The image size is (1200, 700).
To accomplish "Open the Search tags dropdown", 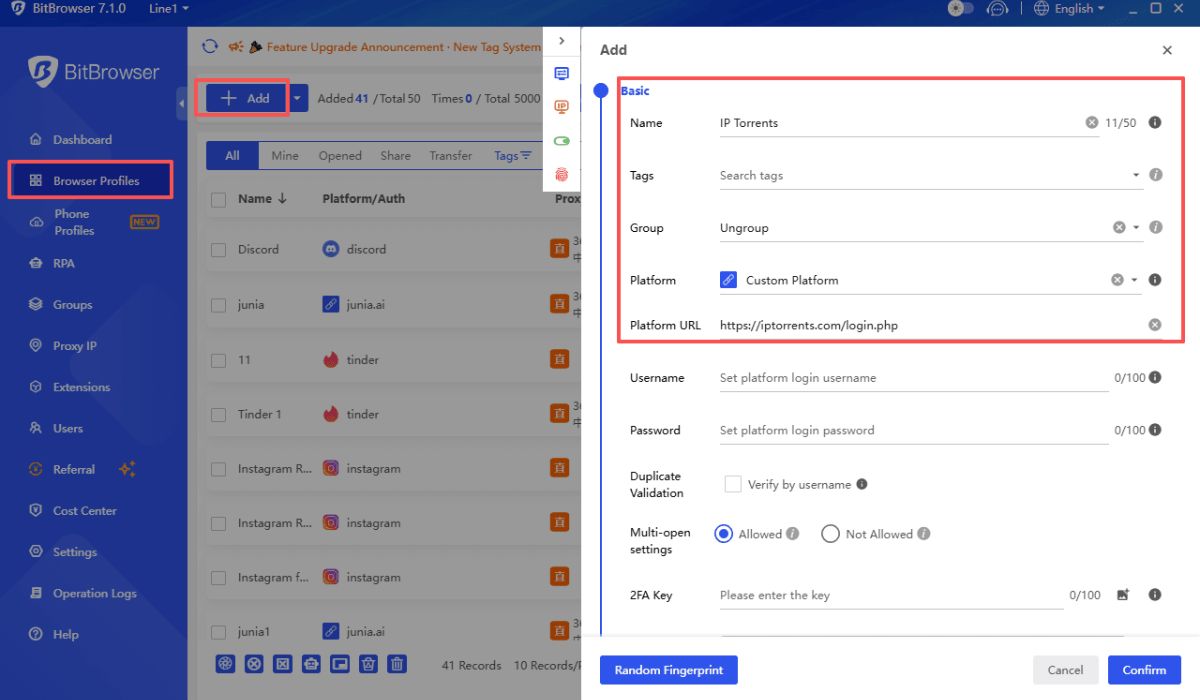I will (x=930, y=175).
